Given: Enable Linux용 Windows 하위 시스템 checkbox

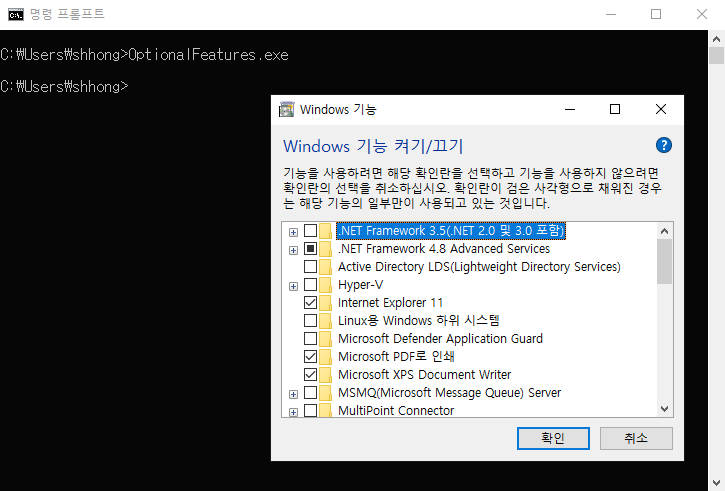Looking at the screenshot, I should click(x=310, y=320).
